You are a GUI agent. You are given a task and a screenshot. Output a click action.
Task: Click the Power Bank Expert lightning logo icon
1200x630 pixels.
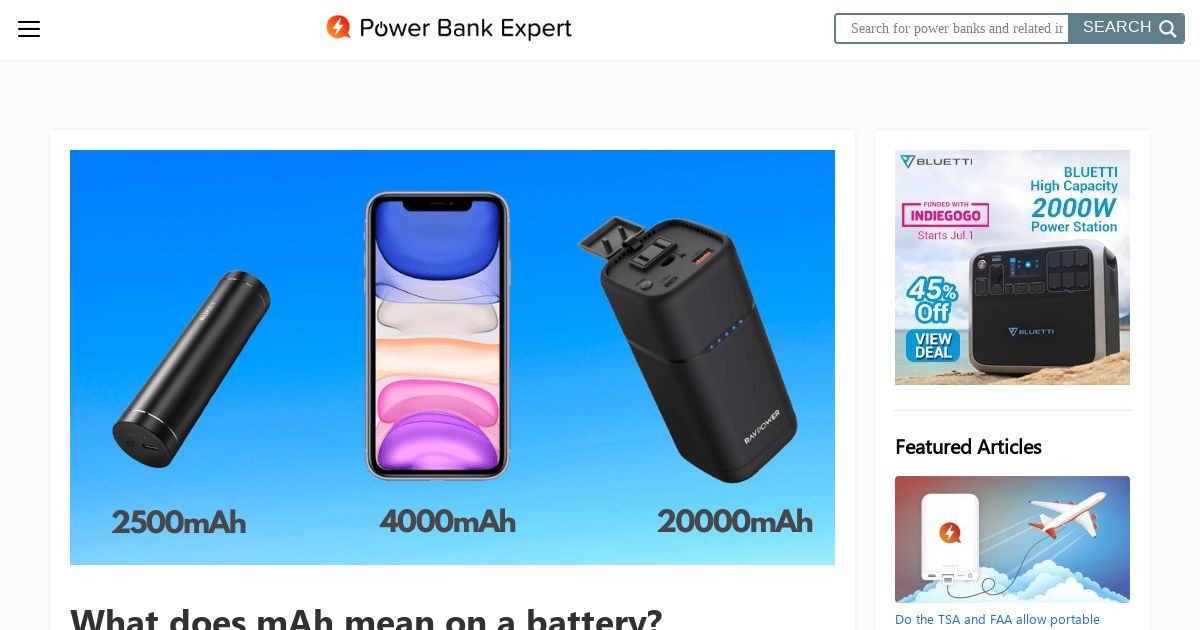pos(339,28)
